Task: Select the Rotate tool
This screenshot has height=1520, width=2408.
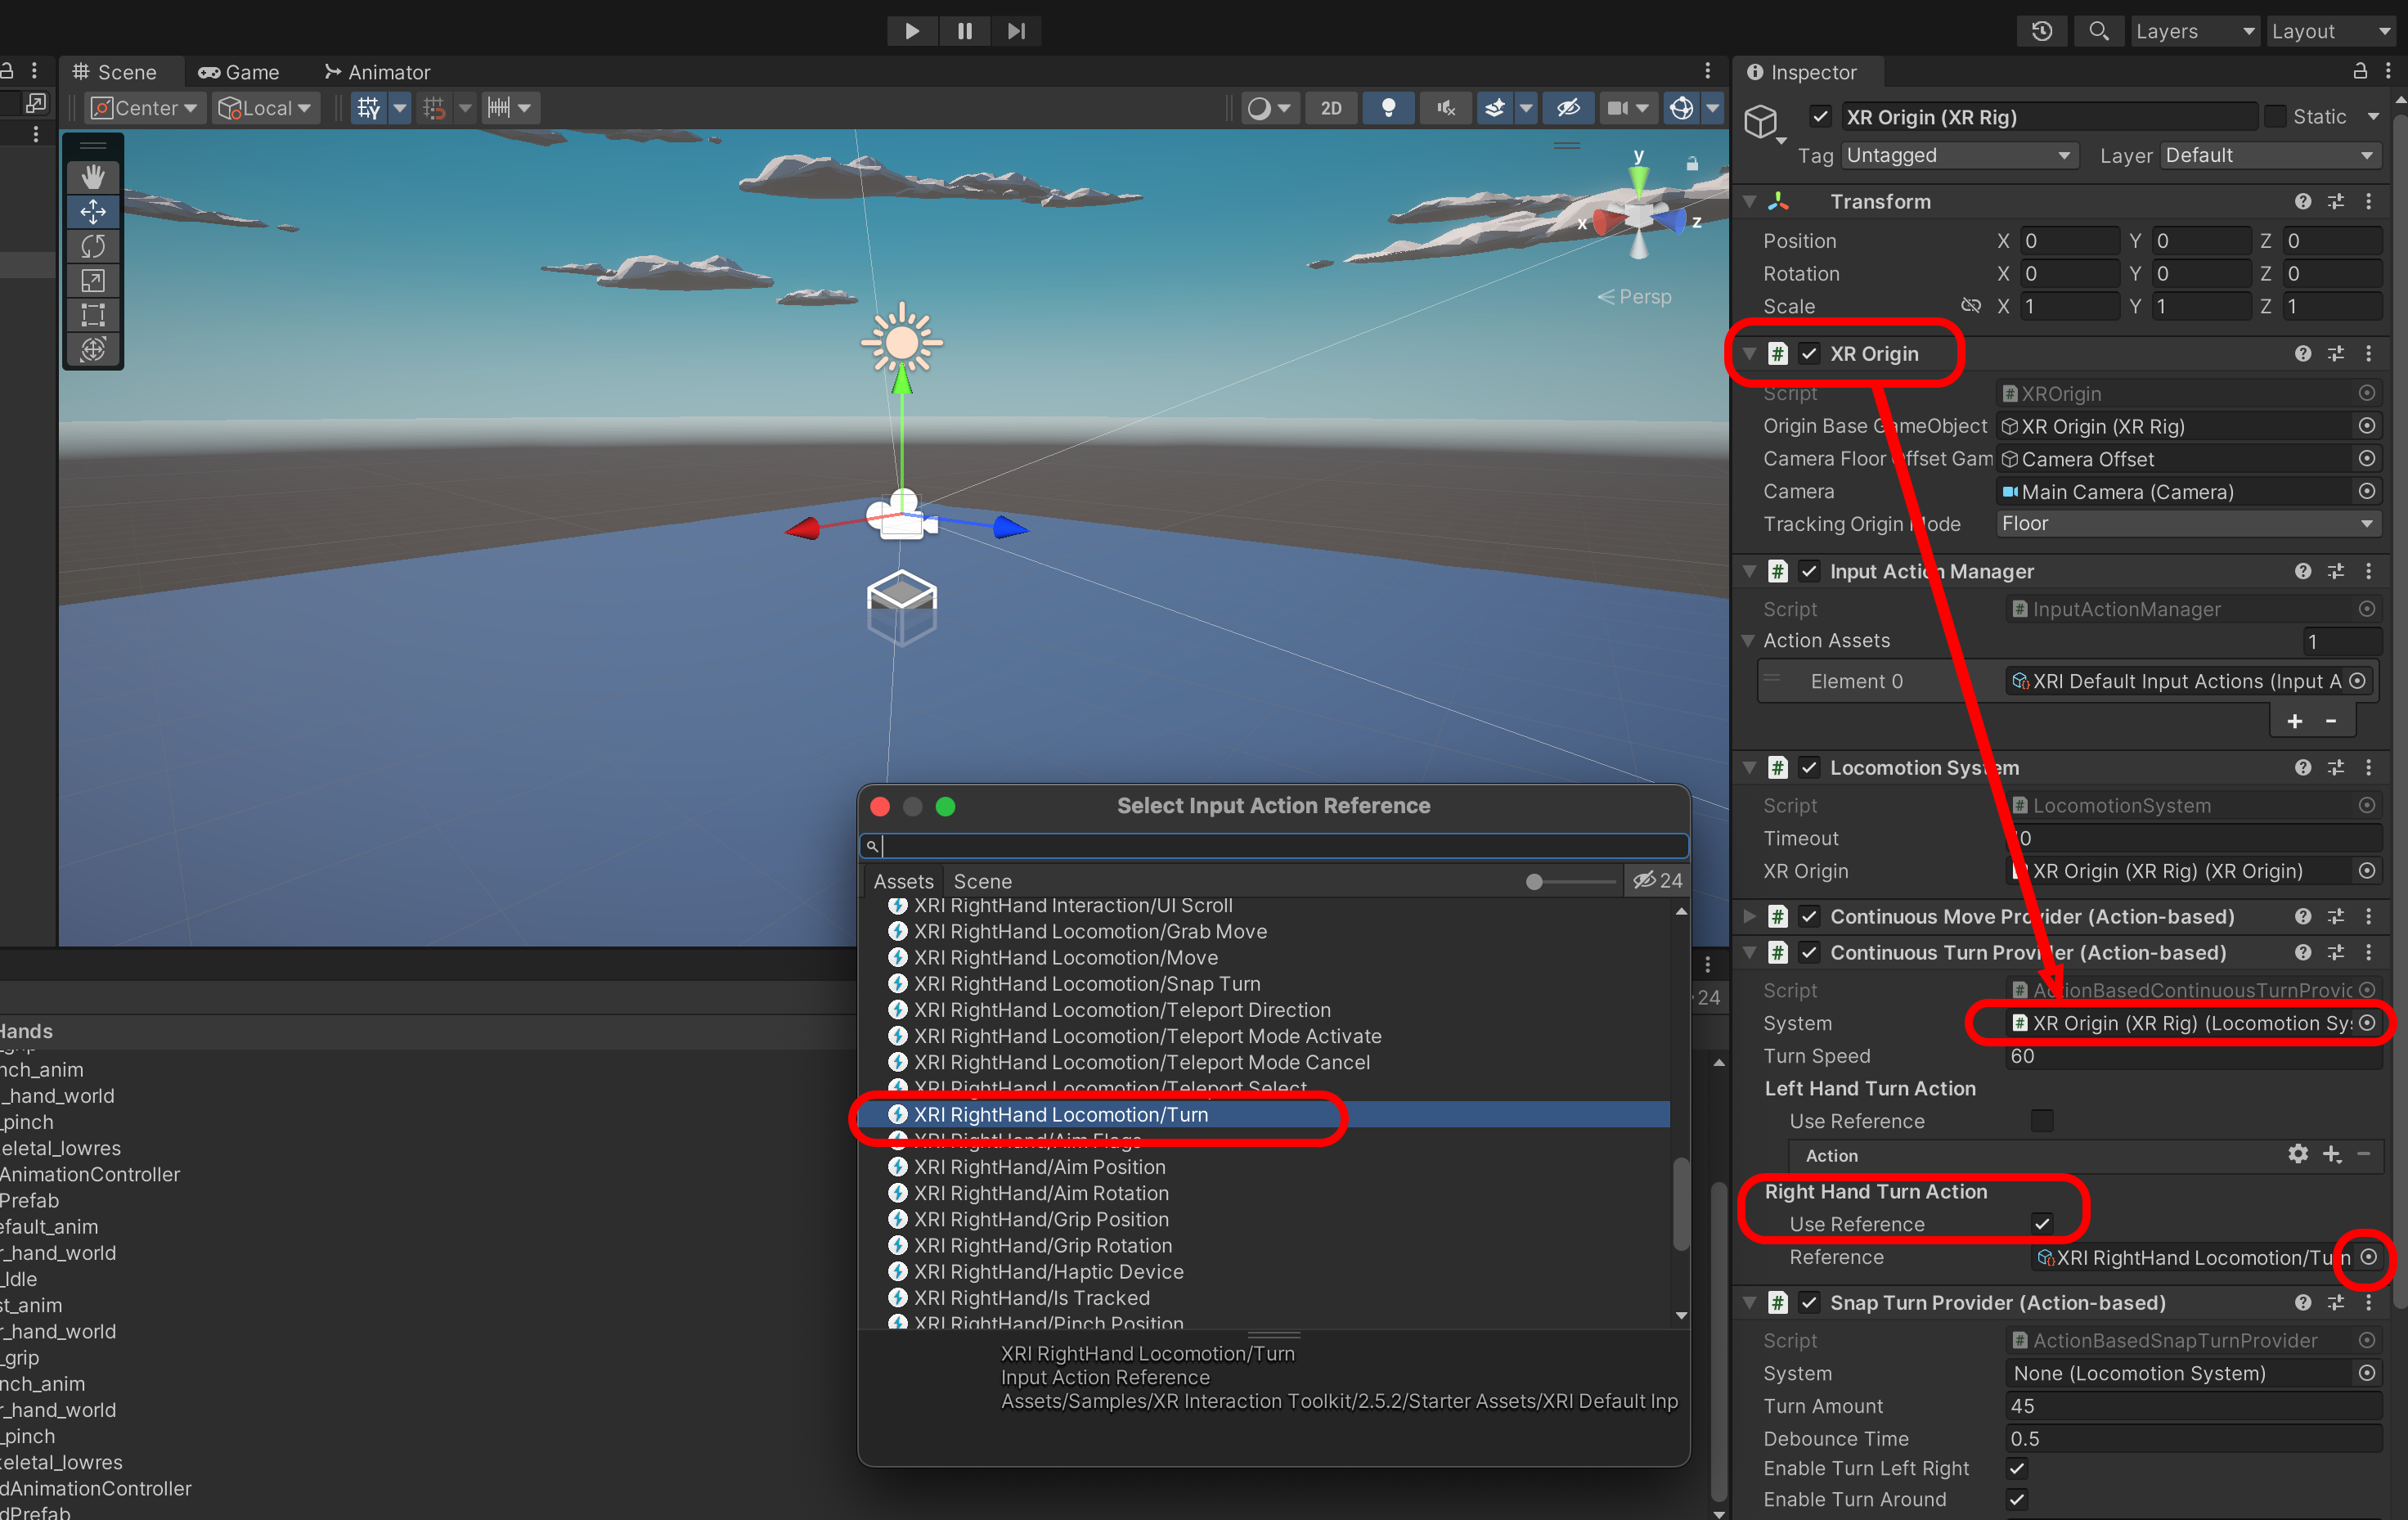Action: click(x=93, y=246)
